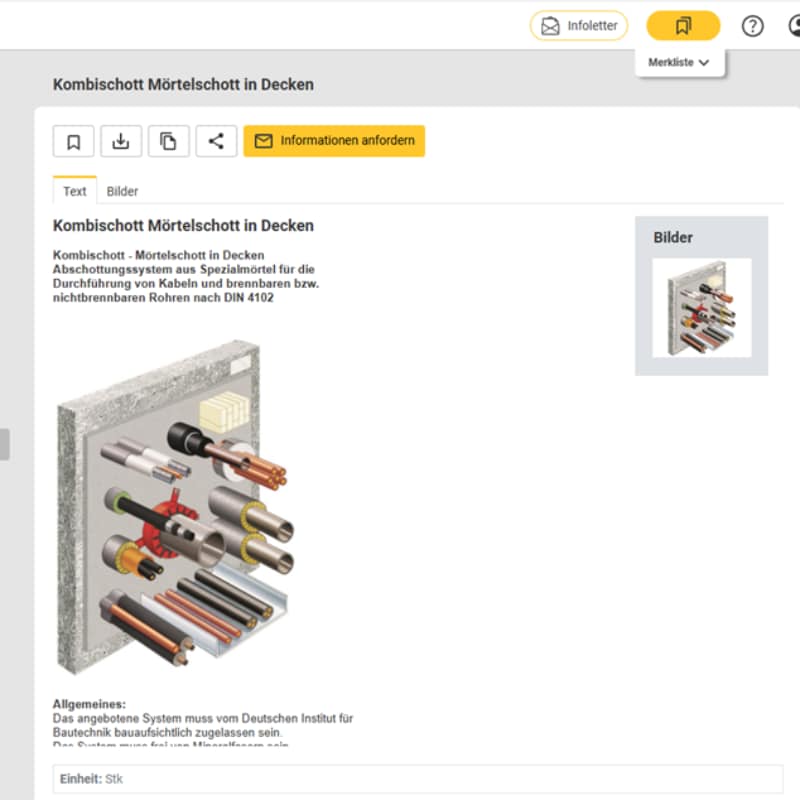Click Informationen anfordern button

[334, 141]
